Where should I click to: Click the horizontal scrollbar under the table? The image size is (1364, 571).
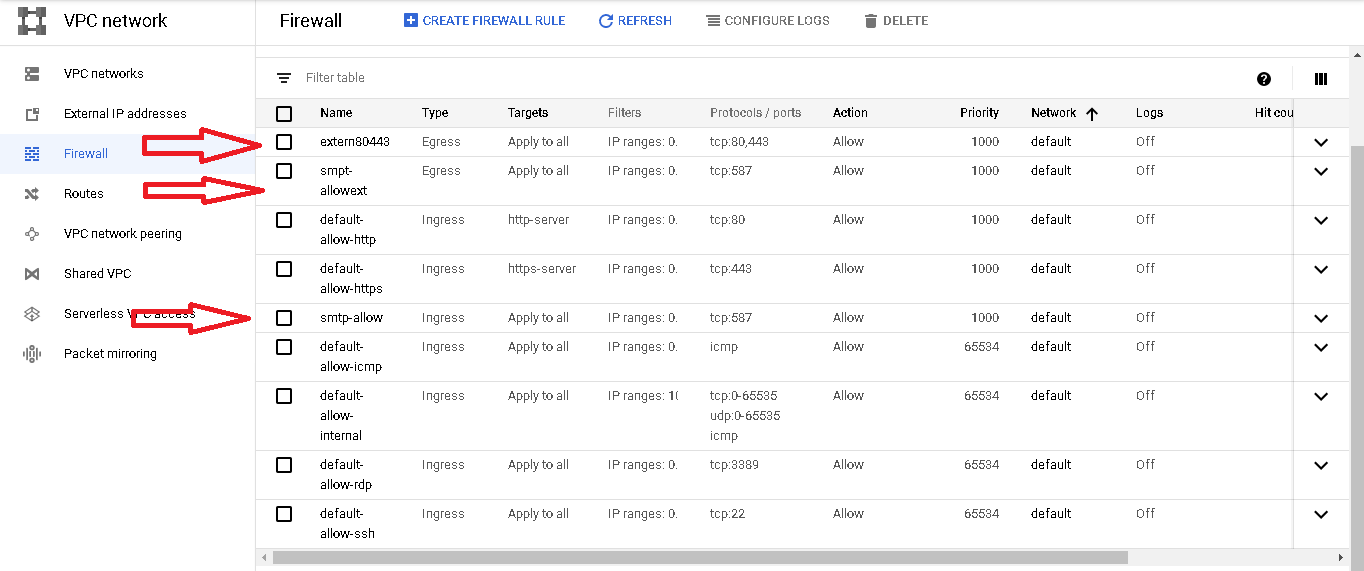(x=700, y=557)
